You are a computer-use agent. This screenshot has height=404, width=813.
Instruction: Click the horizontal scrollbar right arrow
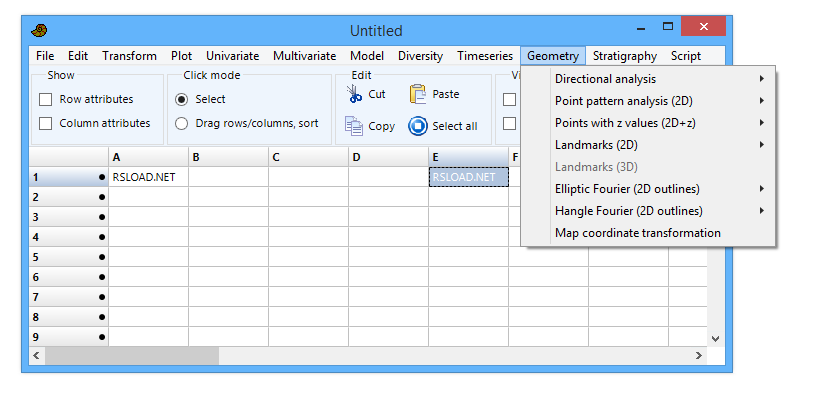coord(699,355)
